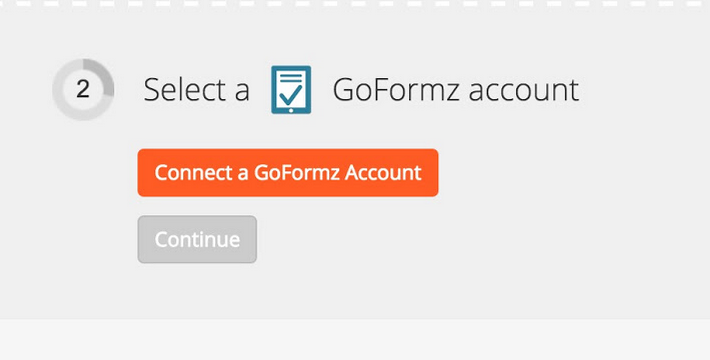Click the checkmark inside GoFormz logo
The height and width of the screenshot is (360, 710).
click(x=291, y=93)
